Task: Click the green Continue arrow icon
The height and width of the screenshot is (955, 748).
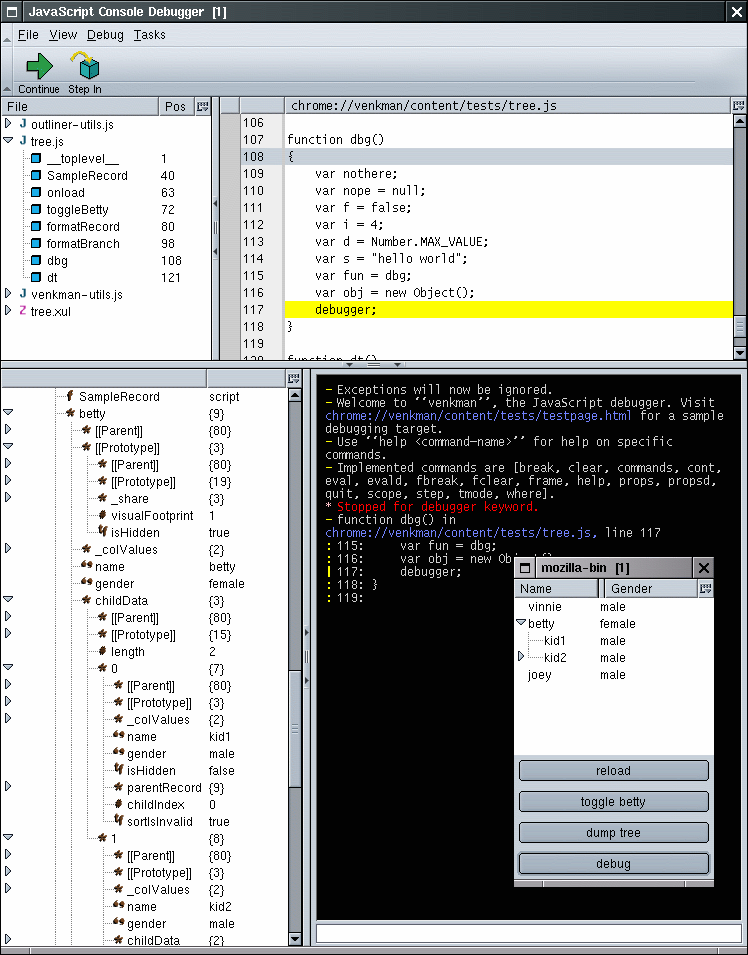Action: point(40,66)
